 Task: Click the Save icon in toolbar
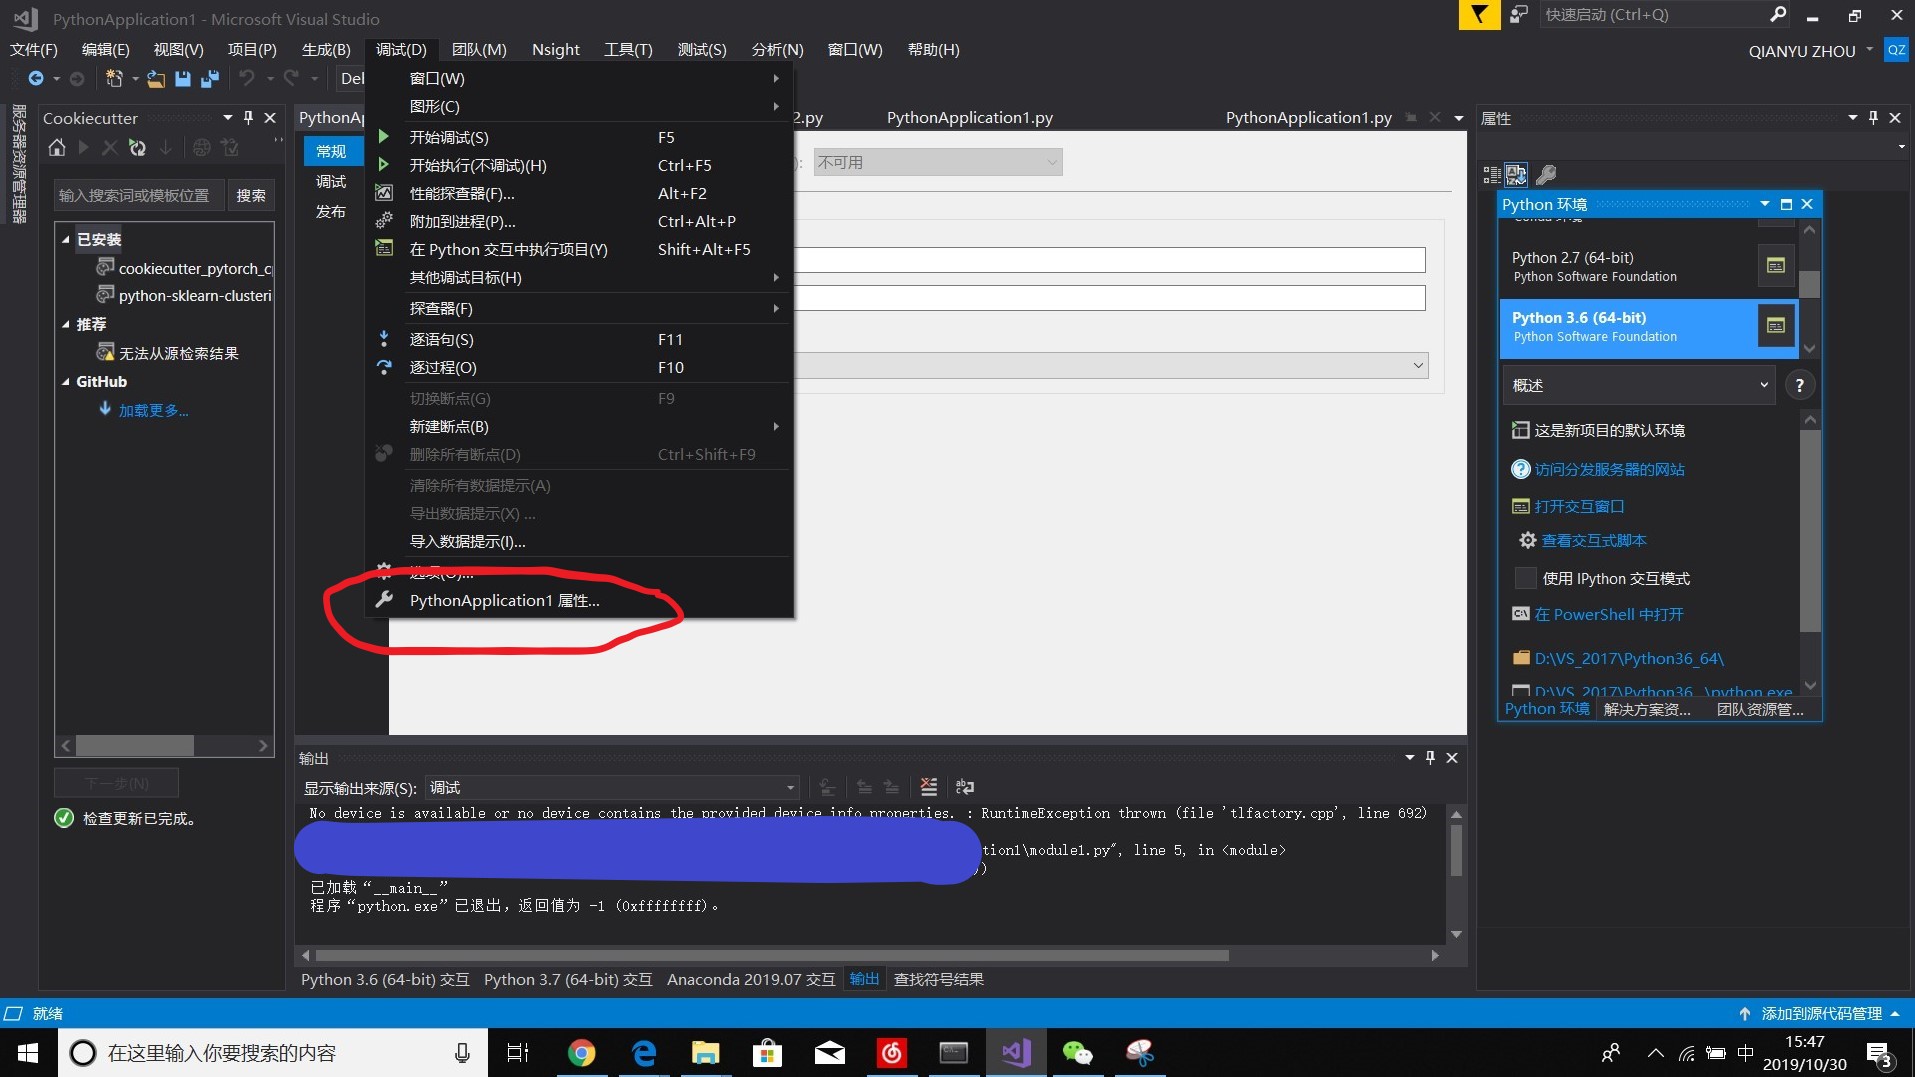(183, 78)
